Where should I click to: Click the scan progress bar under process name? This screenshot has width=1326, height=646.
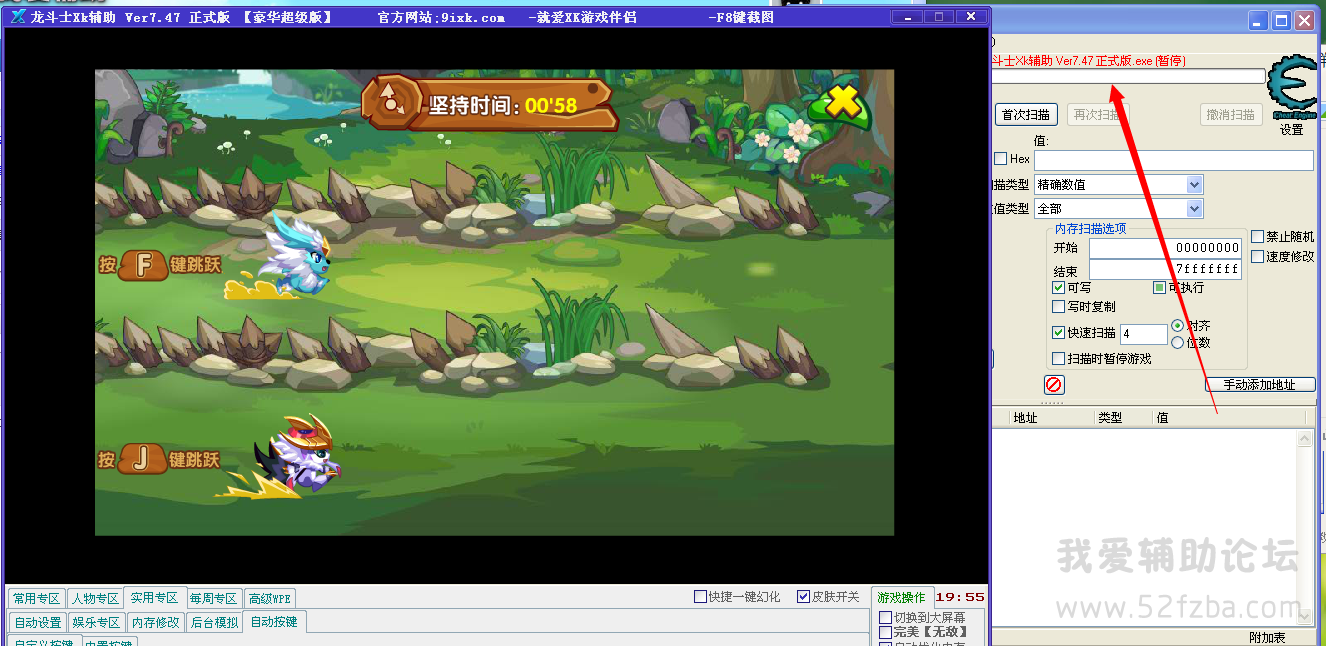(1128, 77)
